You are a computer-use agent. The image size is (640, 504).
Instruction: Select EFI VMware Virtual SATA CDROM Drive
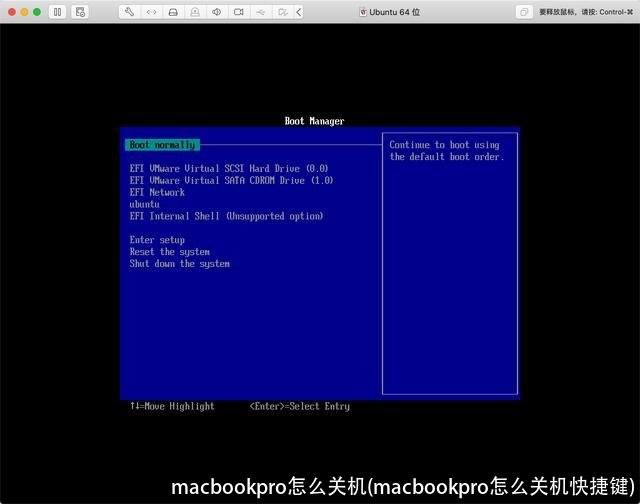point(231,180)
